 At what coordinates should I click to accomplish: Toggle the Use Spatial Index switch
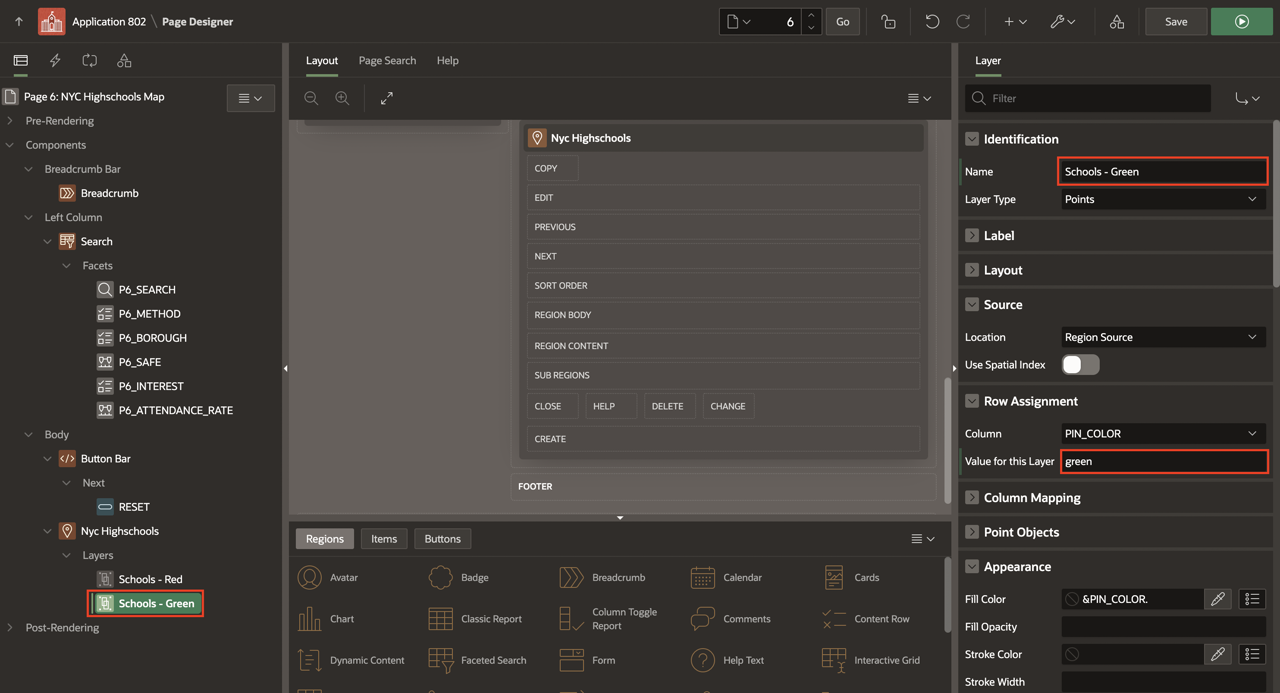[x=1080, y=365]
